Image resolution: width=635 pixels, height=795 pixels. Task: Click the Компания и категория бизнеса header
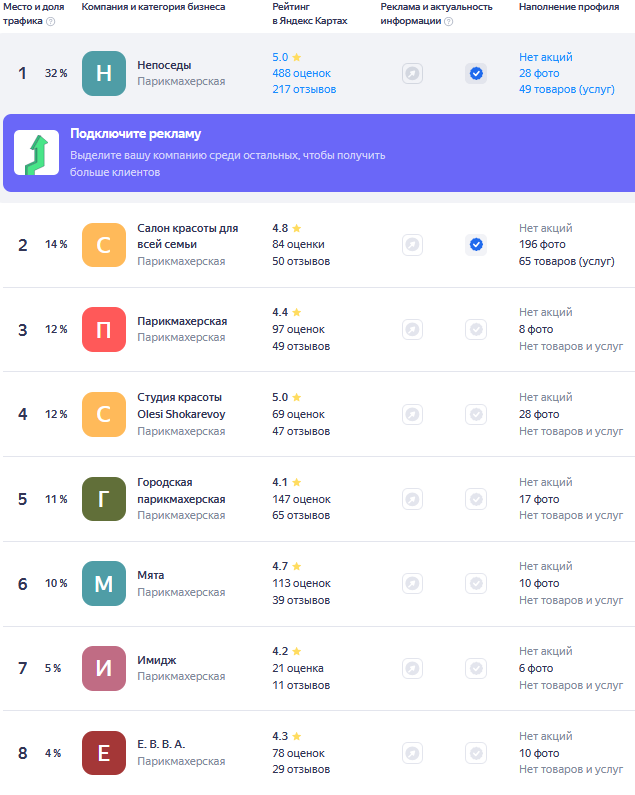[153, 7]
